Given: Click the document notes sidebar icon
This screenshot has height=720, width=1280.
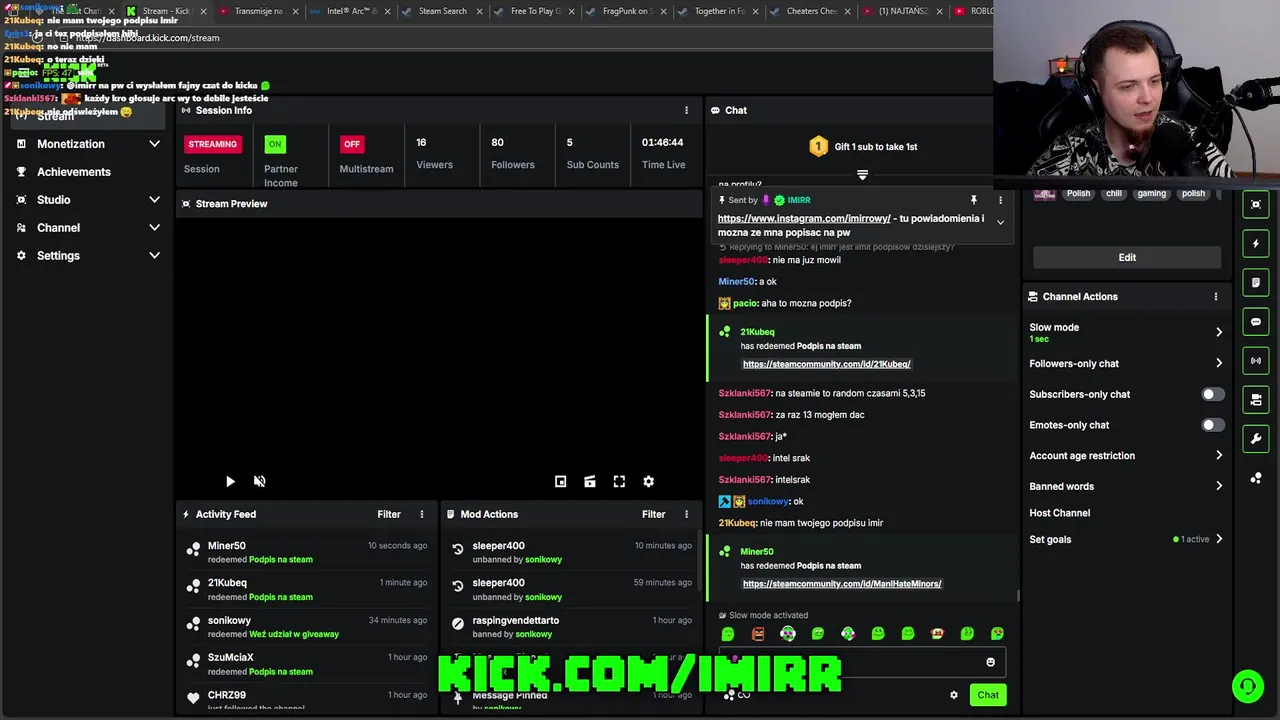Looking at the screenshot, I should point(1256,282).
